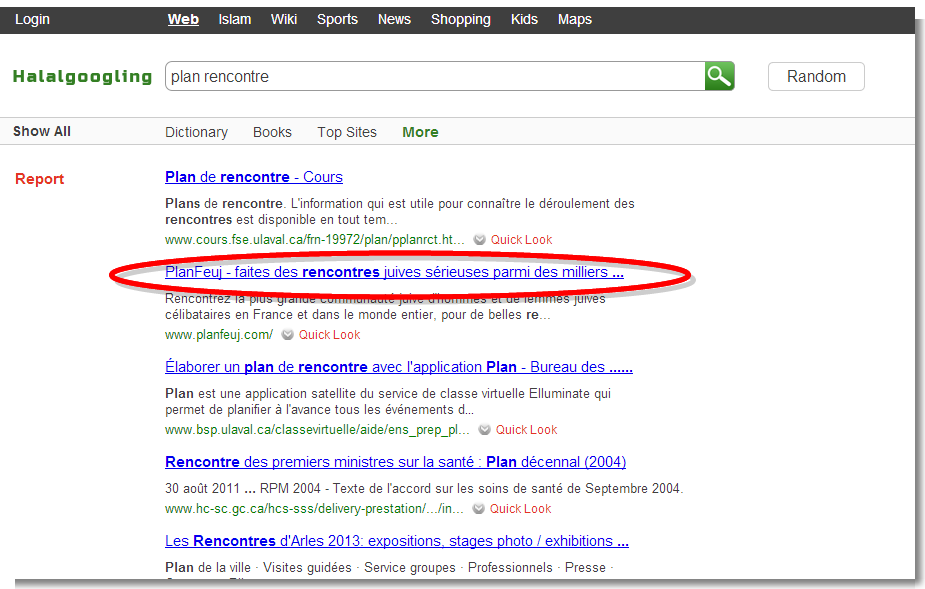Click the red Report link
The image size is (925, 589).
coord(40,179)
